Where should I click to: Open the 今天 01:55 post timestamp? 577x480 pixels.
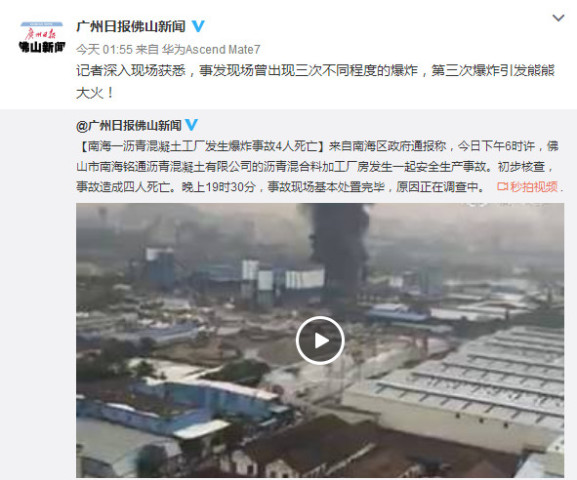coord(104,49)
